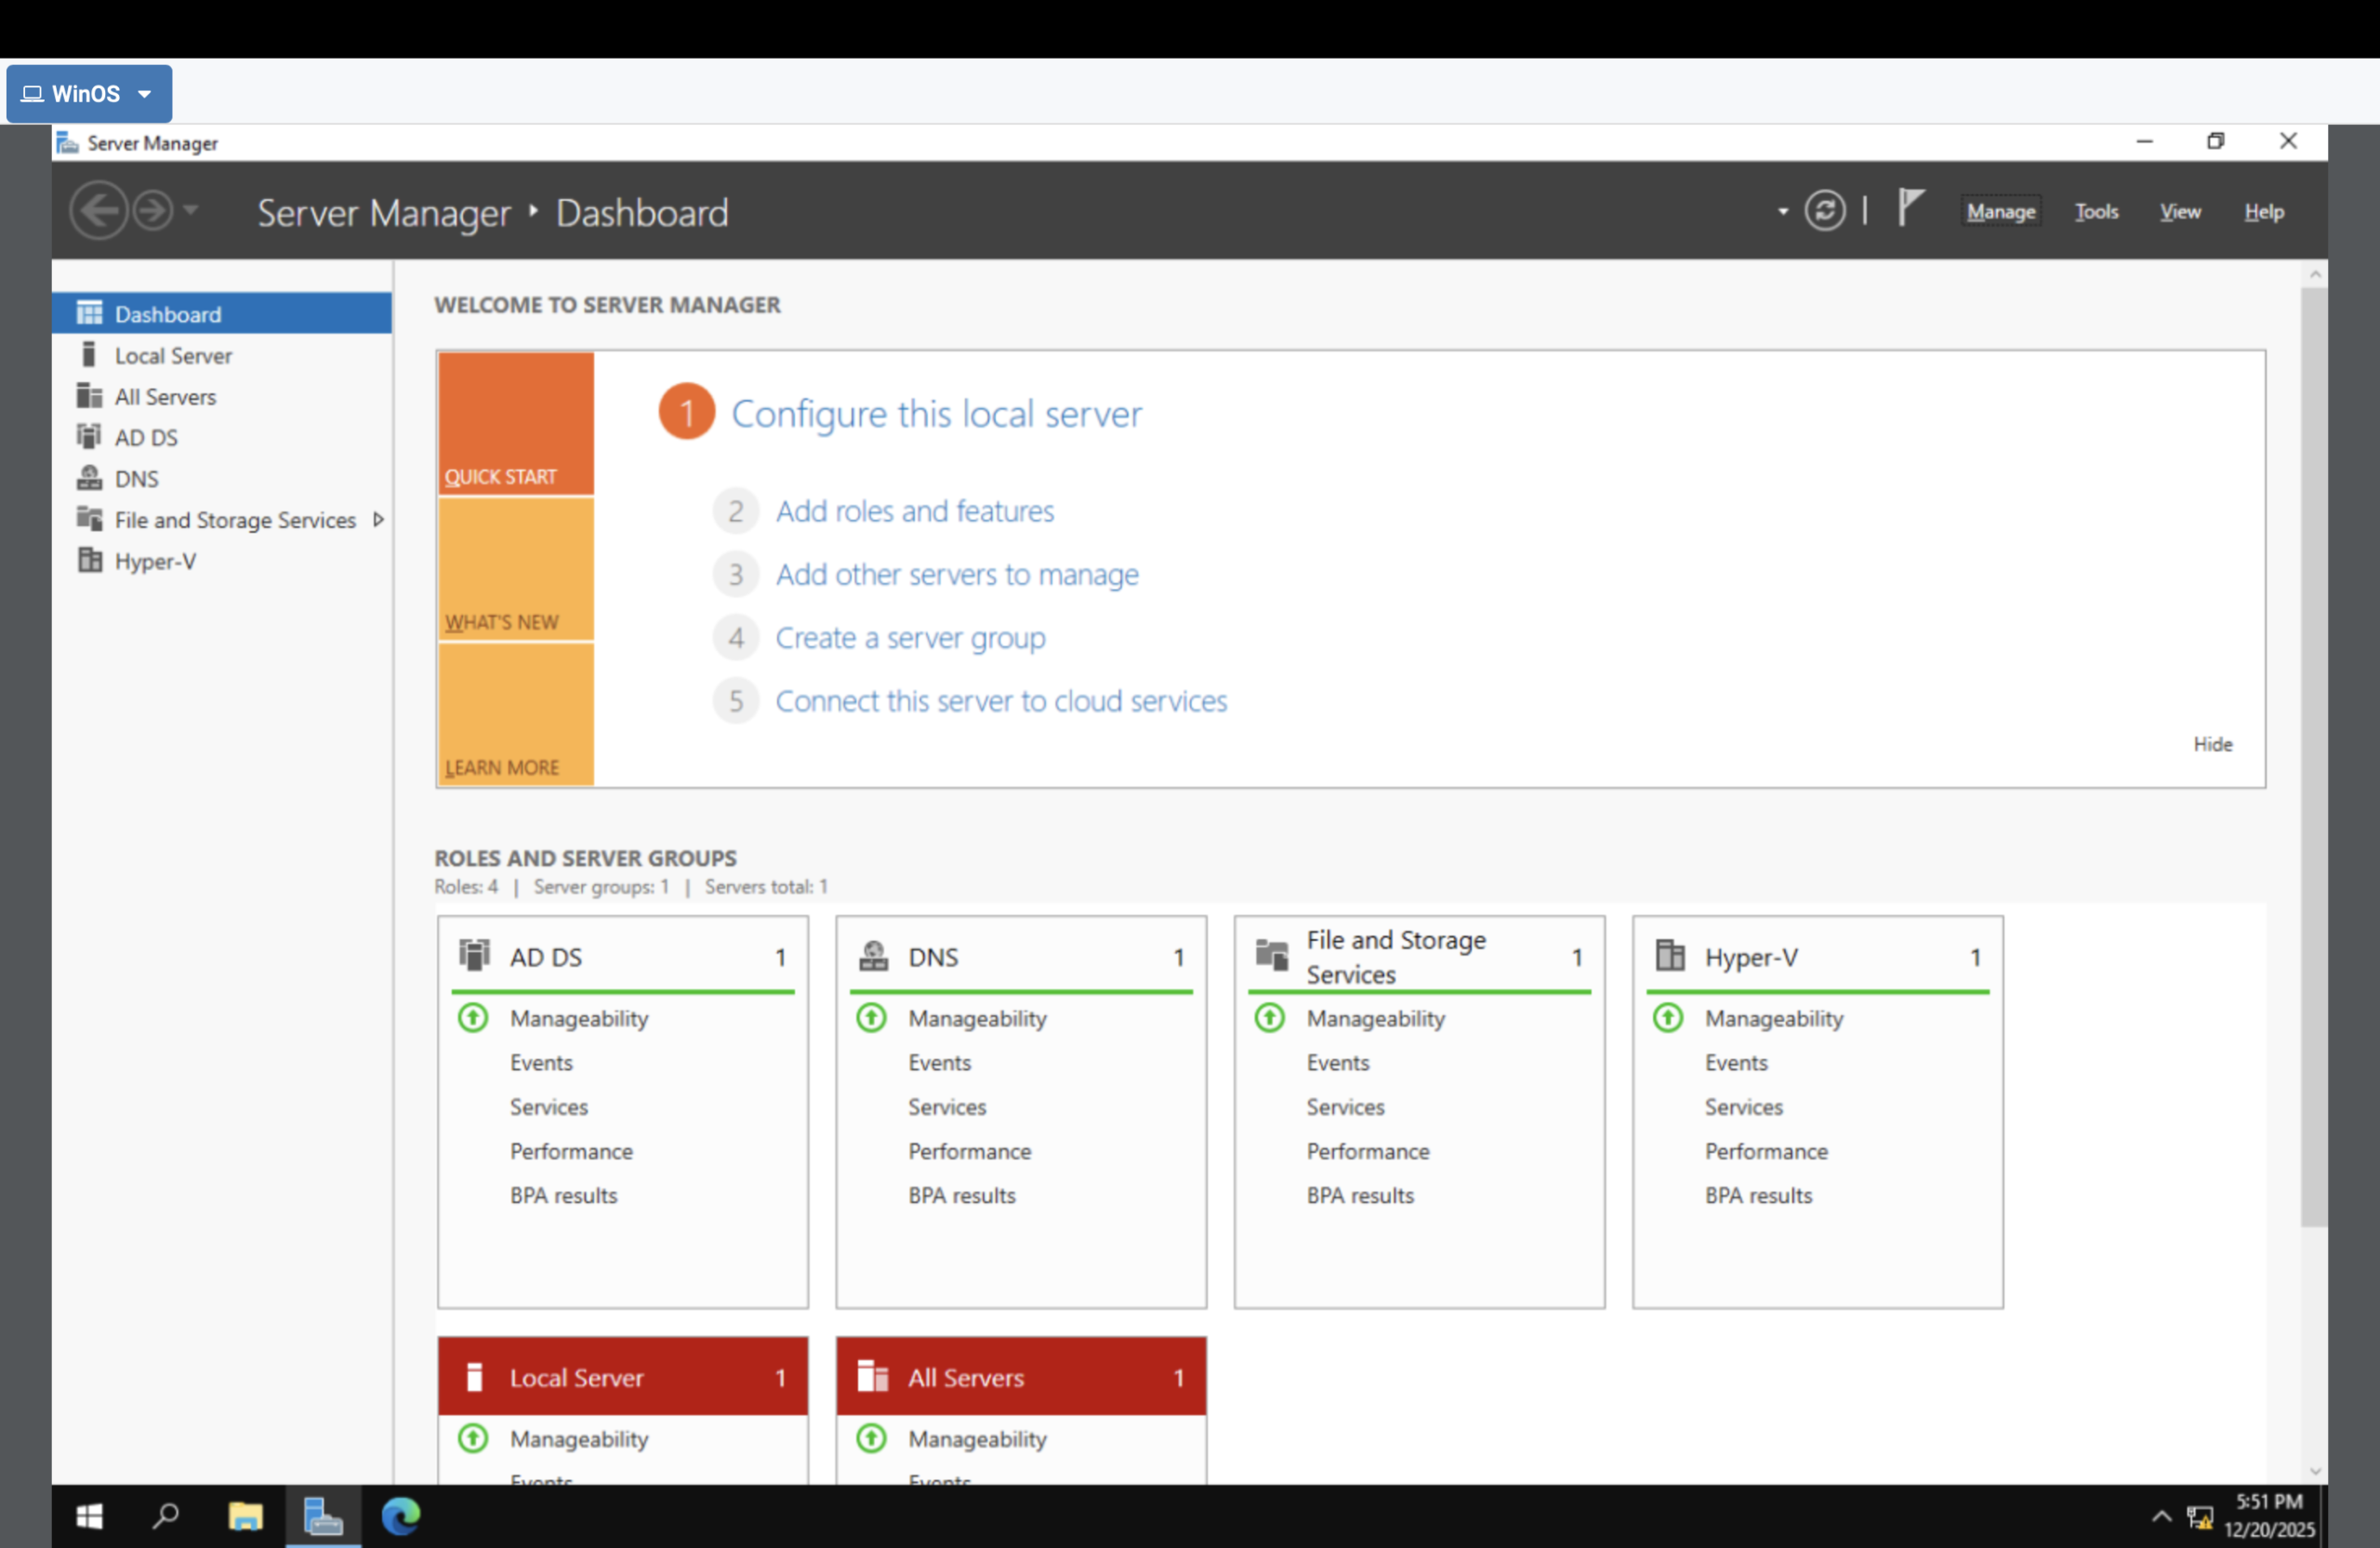Click the Server Manager taskbar icon
2380x1548 pixels.
322,1516
